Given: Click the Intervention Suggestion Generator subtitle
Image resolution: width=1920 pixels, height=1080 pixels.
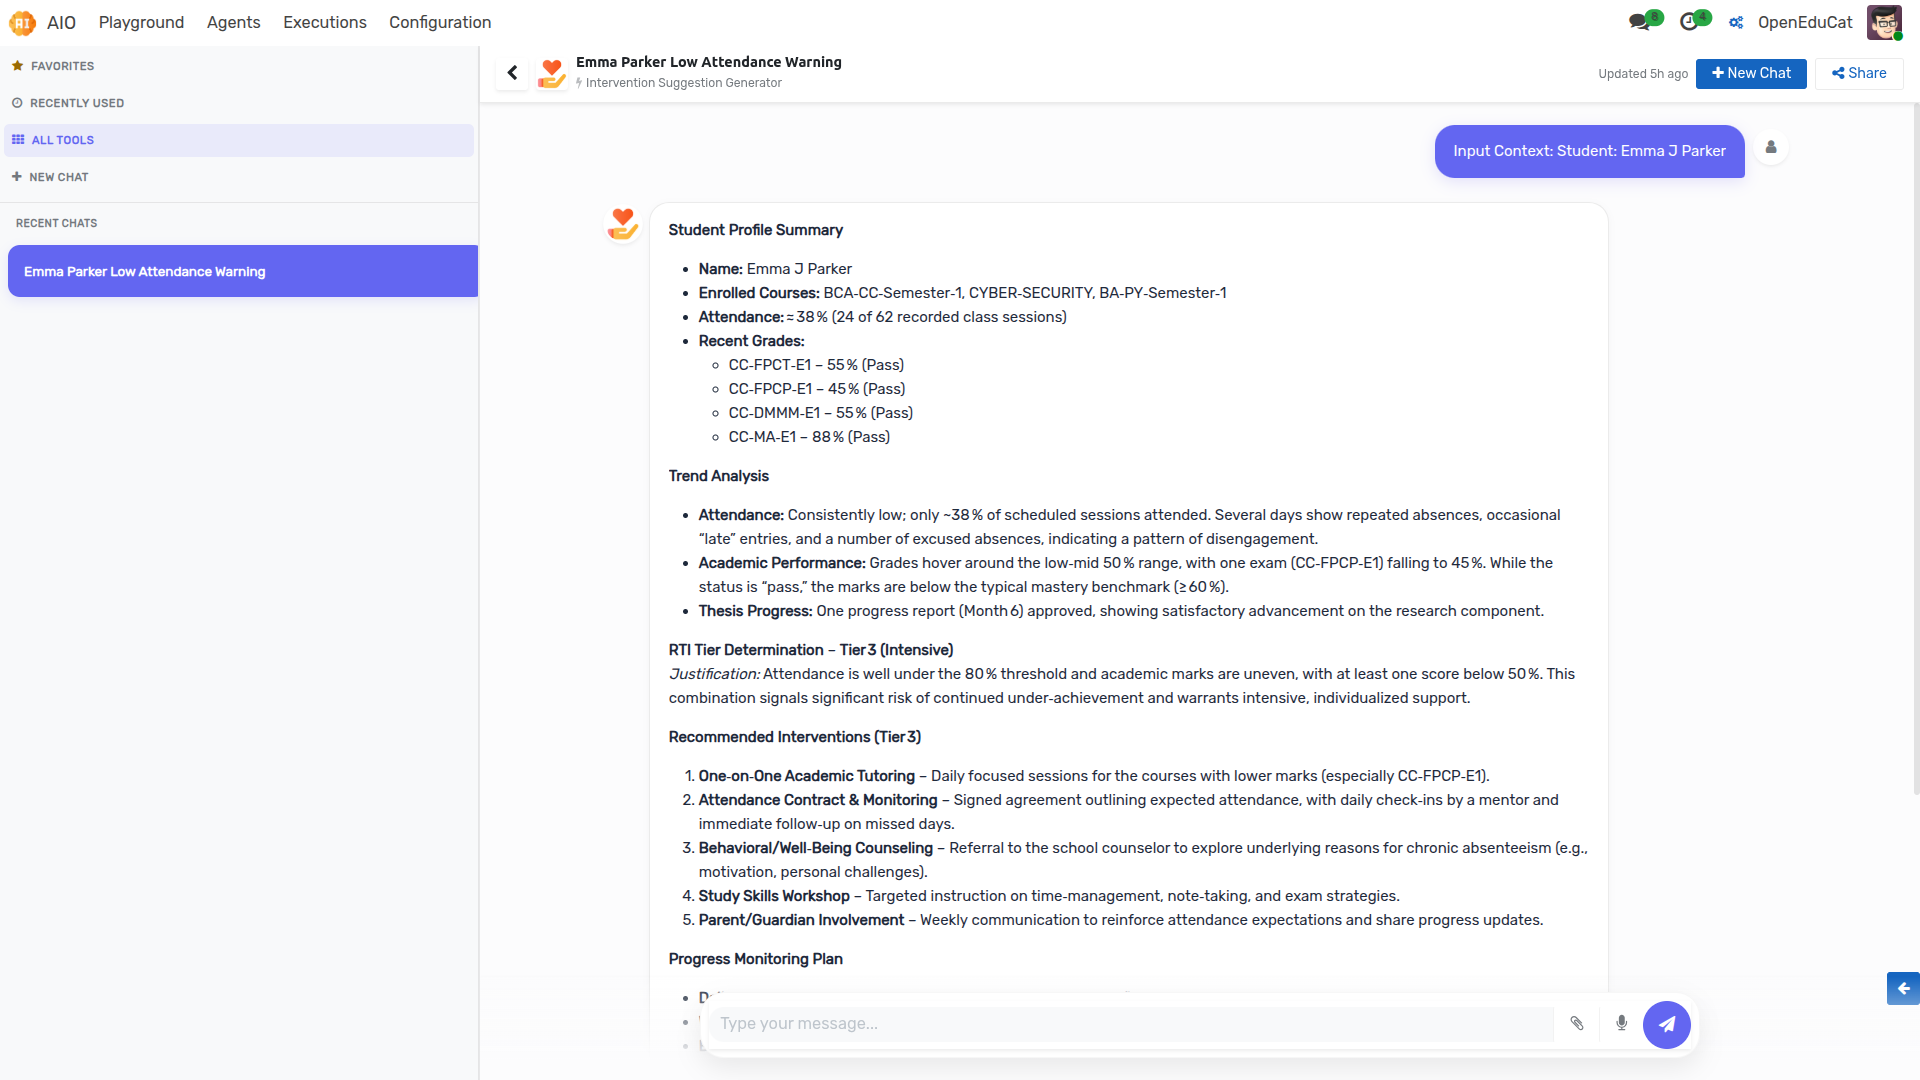Looking at the screenshot, I should [x=684, y=83].
